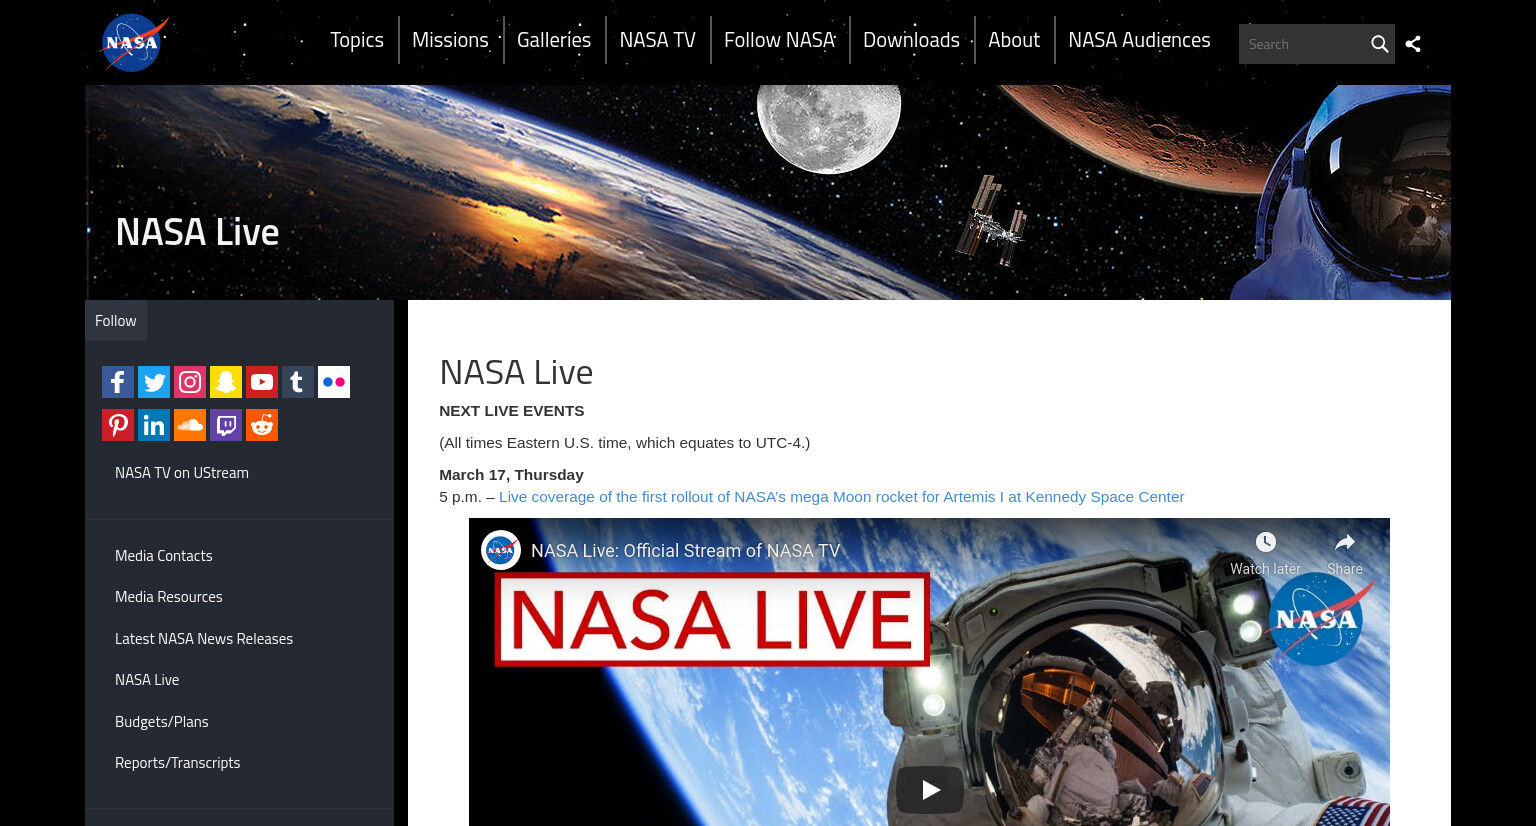Open the About menu
Screen dimensions: 1536x826
[x=1014, y=40]
